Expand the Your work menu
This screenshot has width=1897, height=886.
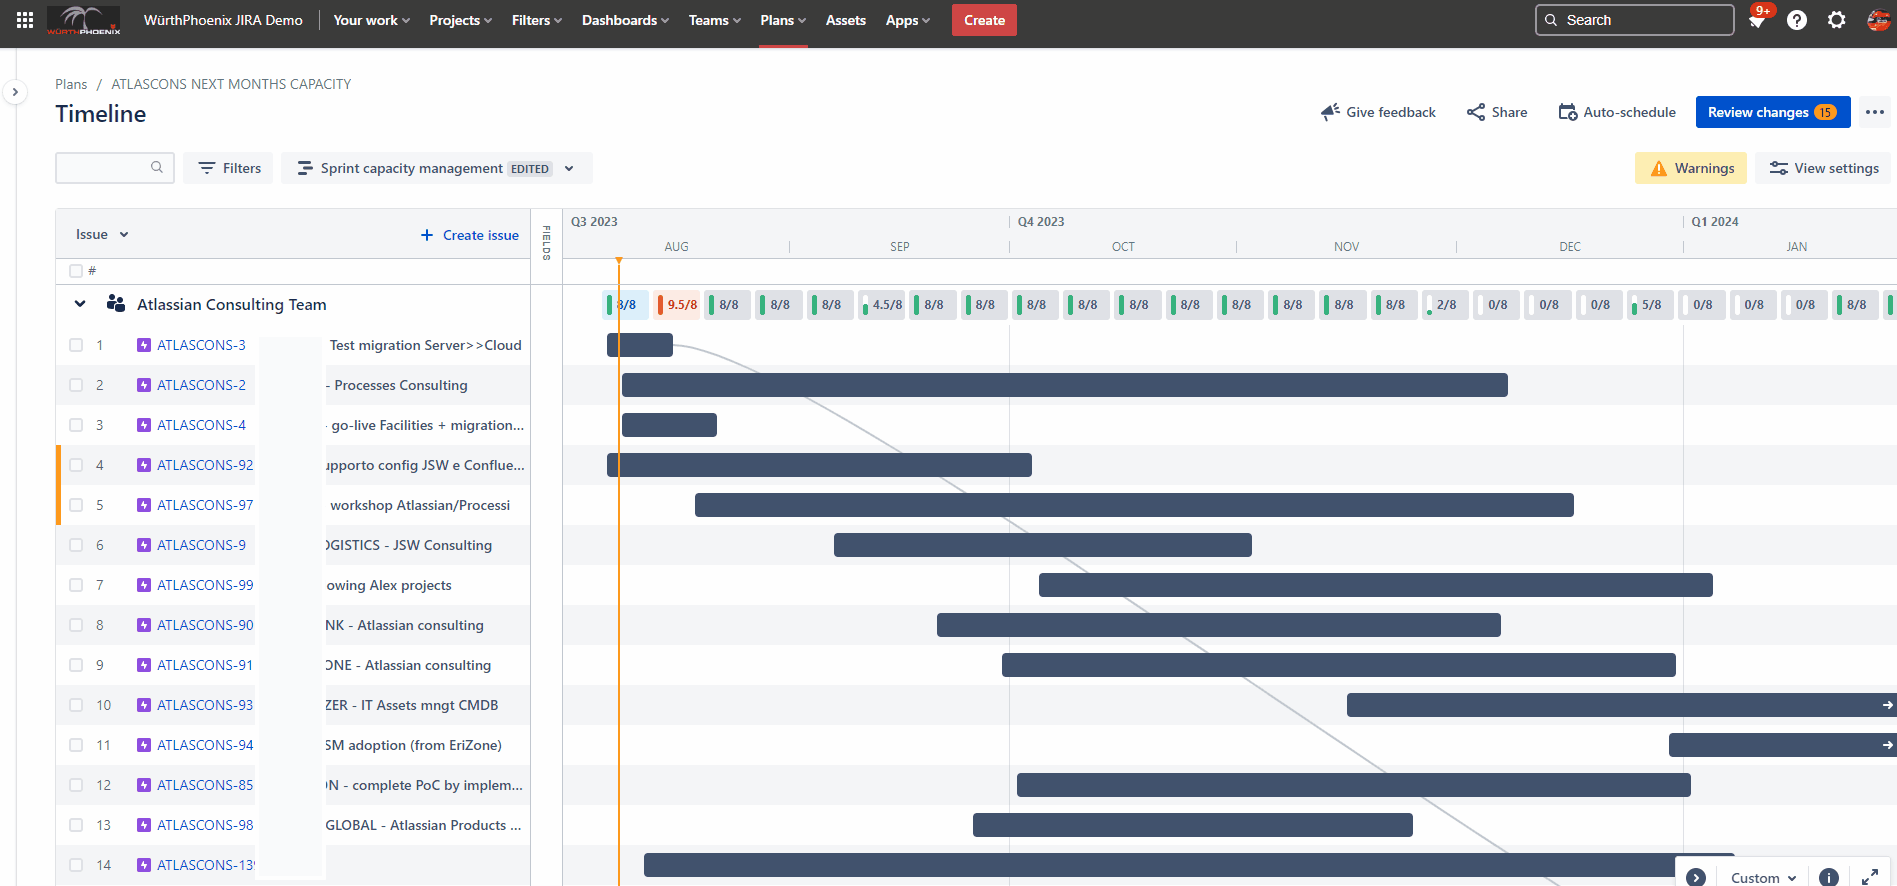coord(371,20)
